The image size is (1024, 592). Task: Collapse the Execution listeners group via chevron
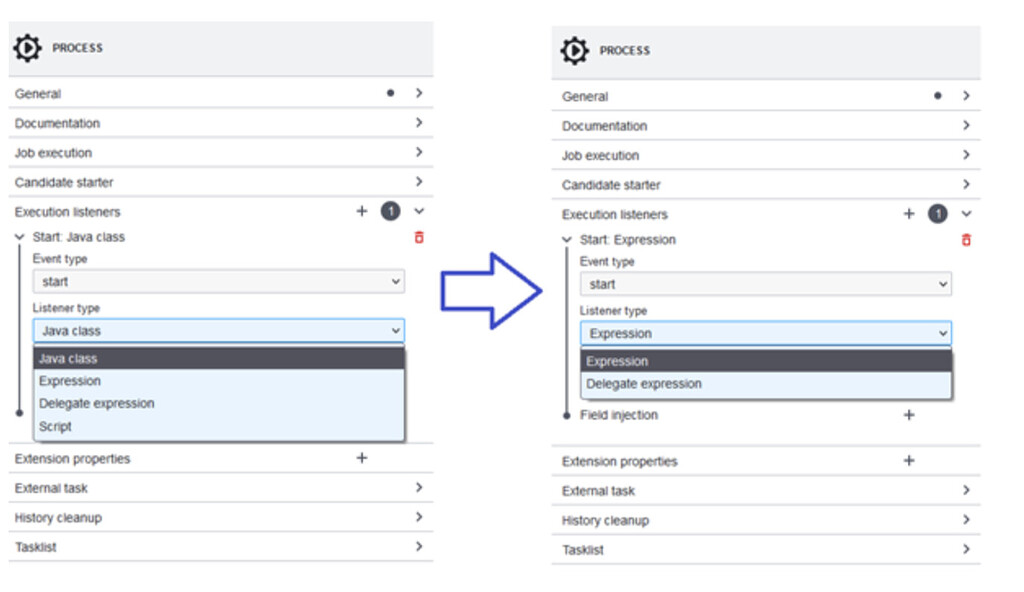[x=419, y=211]
